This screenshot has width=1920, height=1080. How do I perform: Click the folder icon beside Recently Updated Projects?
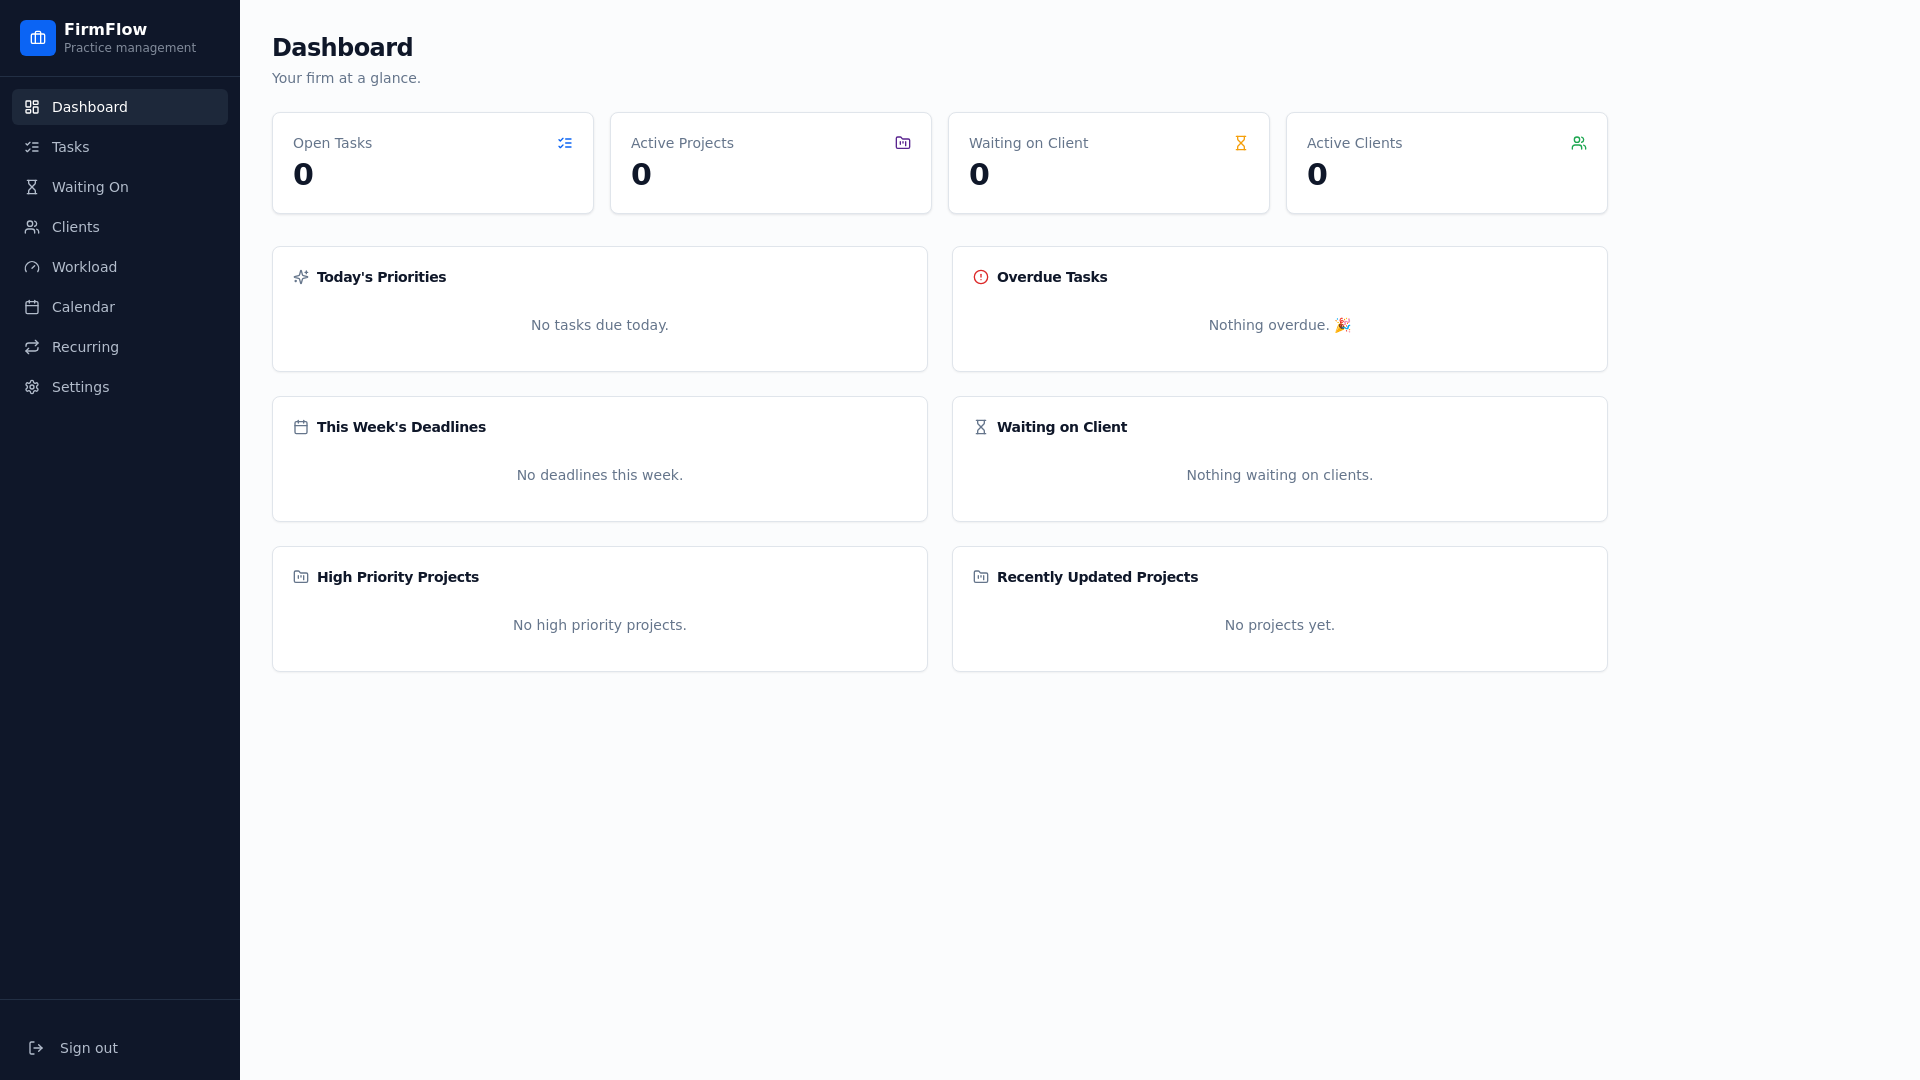tap(981, 577)
